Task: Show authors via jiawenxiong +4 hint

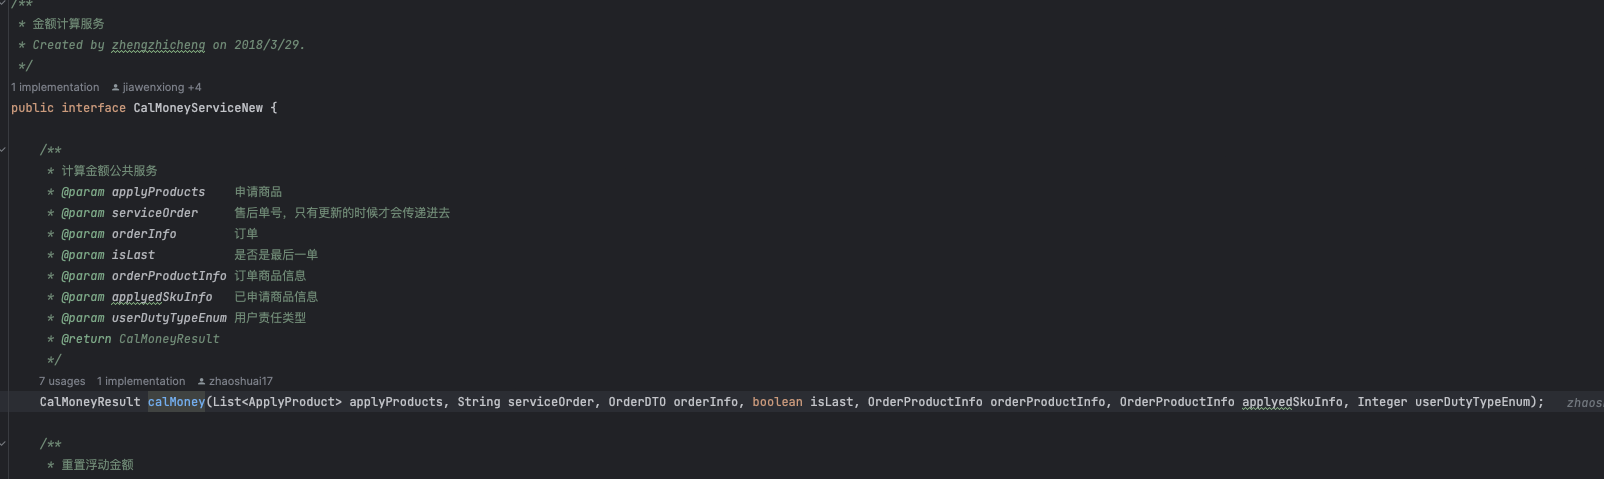Action: tap(161, 88)
